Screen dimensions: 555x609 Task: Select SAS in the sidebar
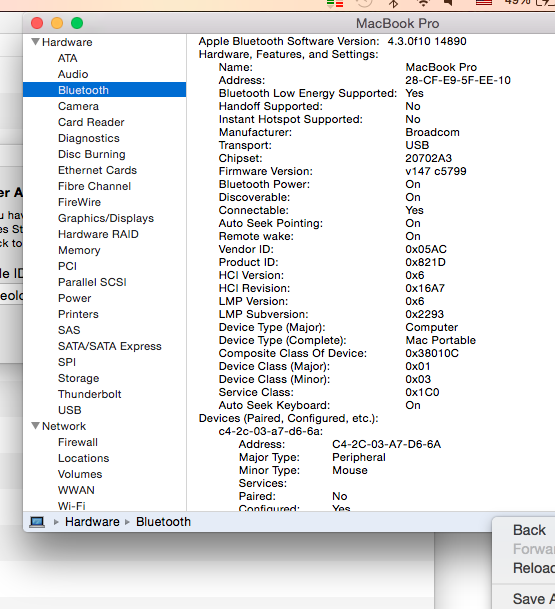point(69,330)
